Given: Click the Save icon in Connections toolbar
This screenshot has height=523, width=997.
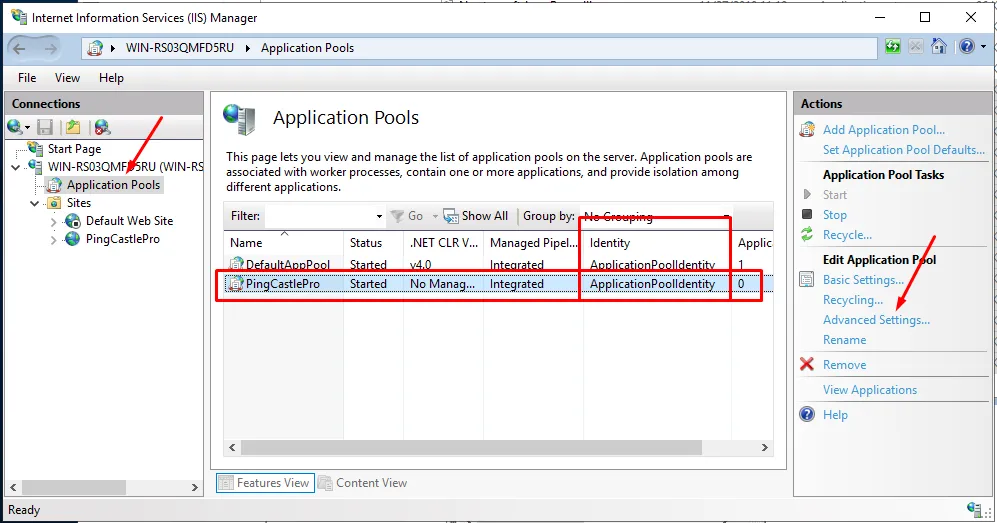Looking at the screenshot, I should point(45,127).
